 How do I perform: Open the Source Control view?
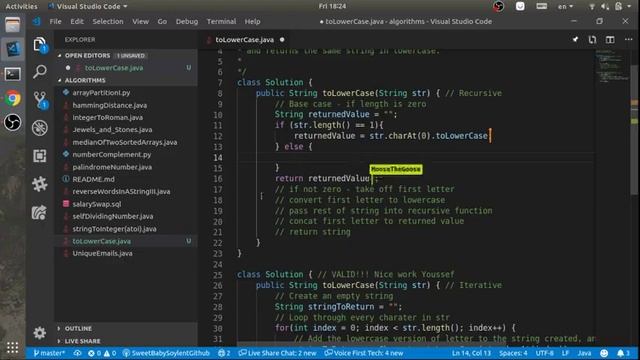[40, 100]
